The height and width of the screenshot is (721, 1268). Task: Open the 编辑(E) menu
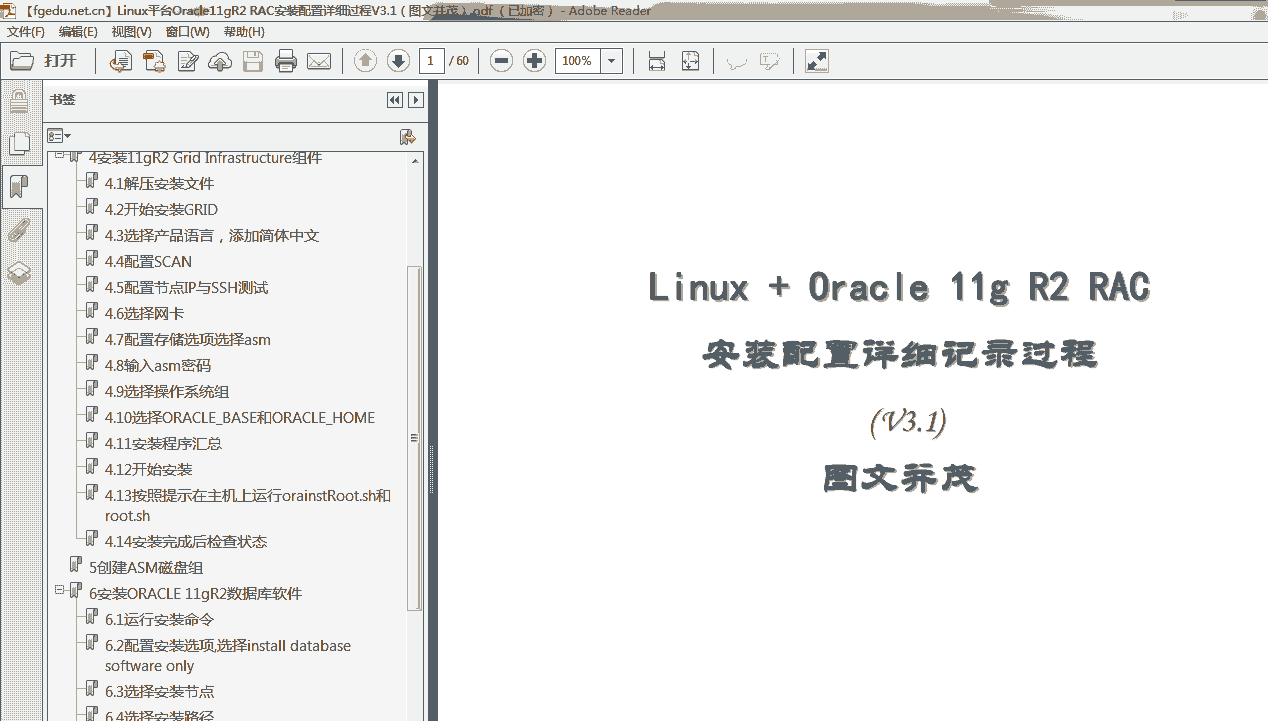[x=78, y=32]
